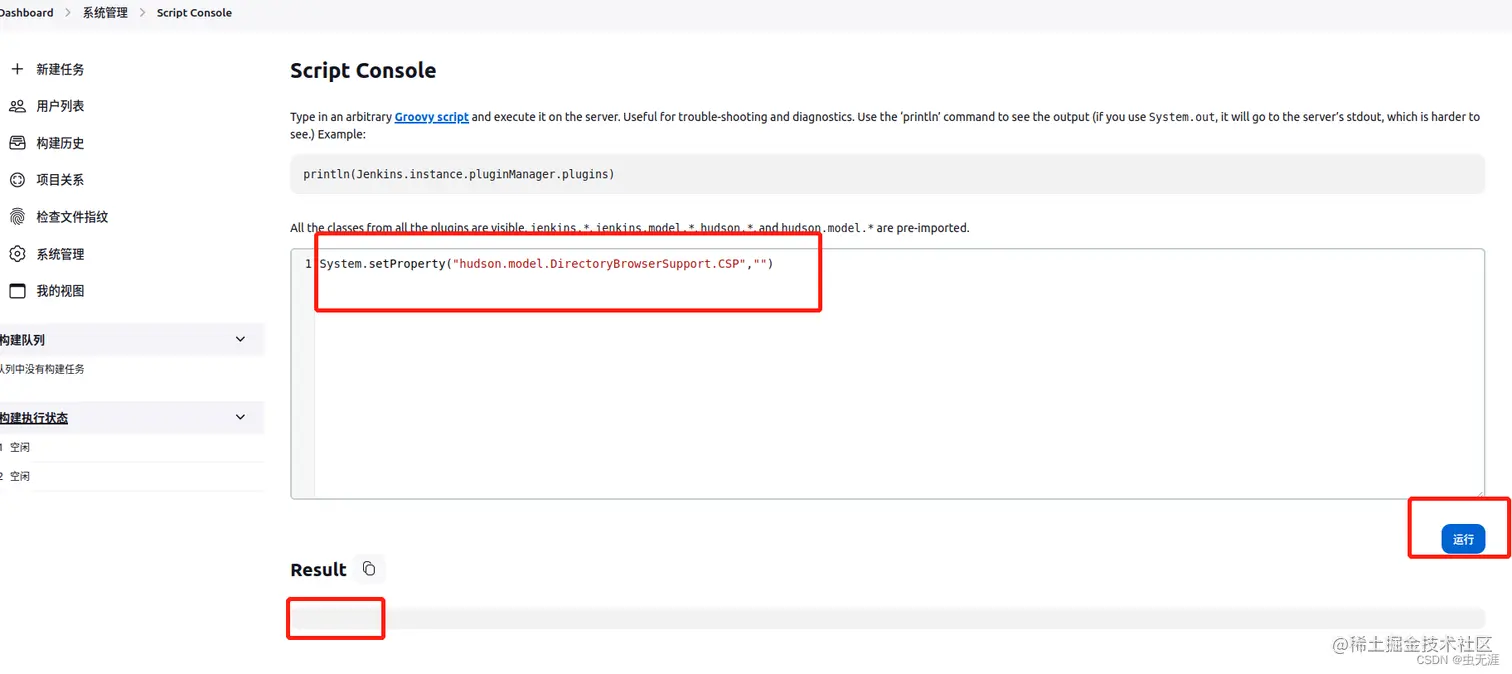This screenshot has height=674, width=1512.
Task: Open 构建历史 in the sidebar
Action: pos(60,143)
